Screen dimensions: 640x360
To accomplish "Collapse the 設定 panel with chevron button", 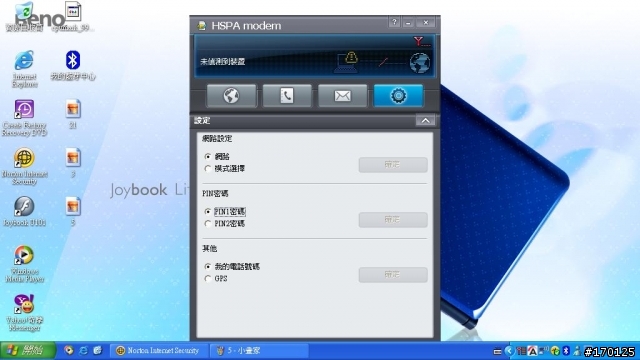I will [x=425, y=120].
